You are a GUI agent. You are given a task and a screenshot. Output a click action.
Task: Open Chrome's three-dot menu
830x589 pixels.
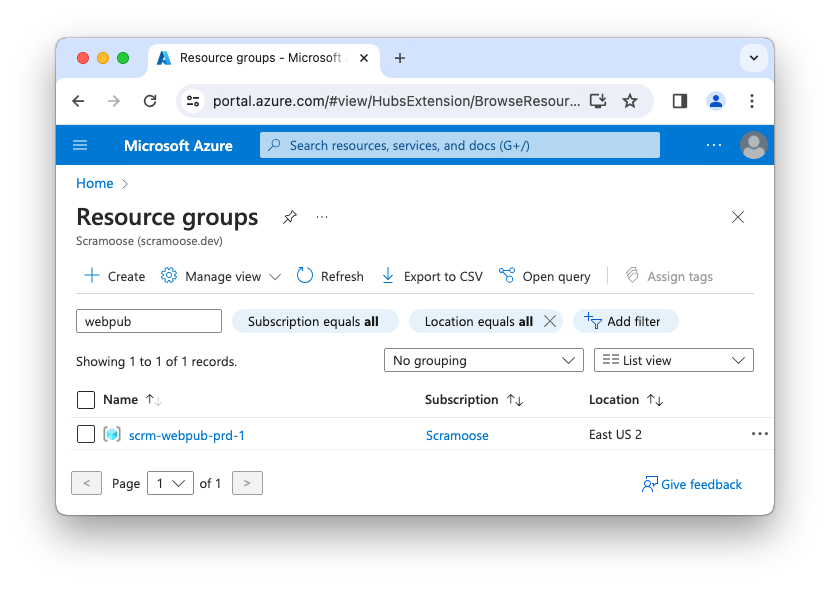point(752,101)
